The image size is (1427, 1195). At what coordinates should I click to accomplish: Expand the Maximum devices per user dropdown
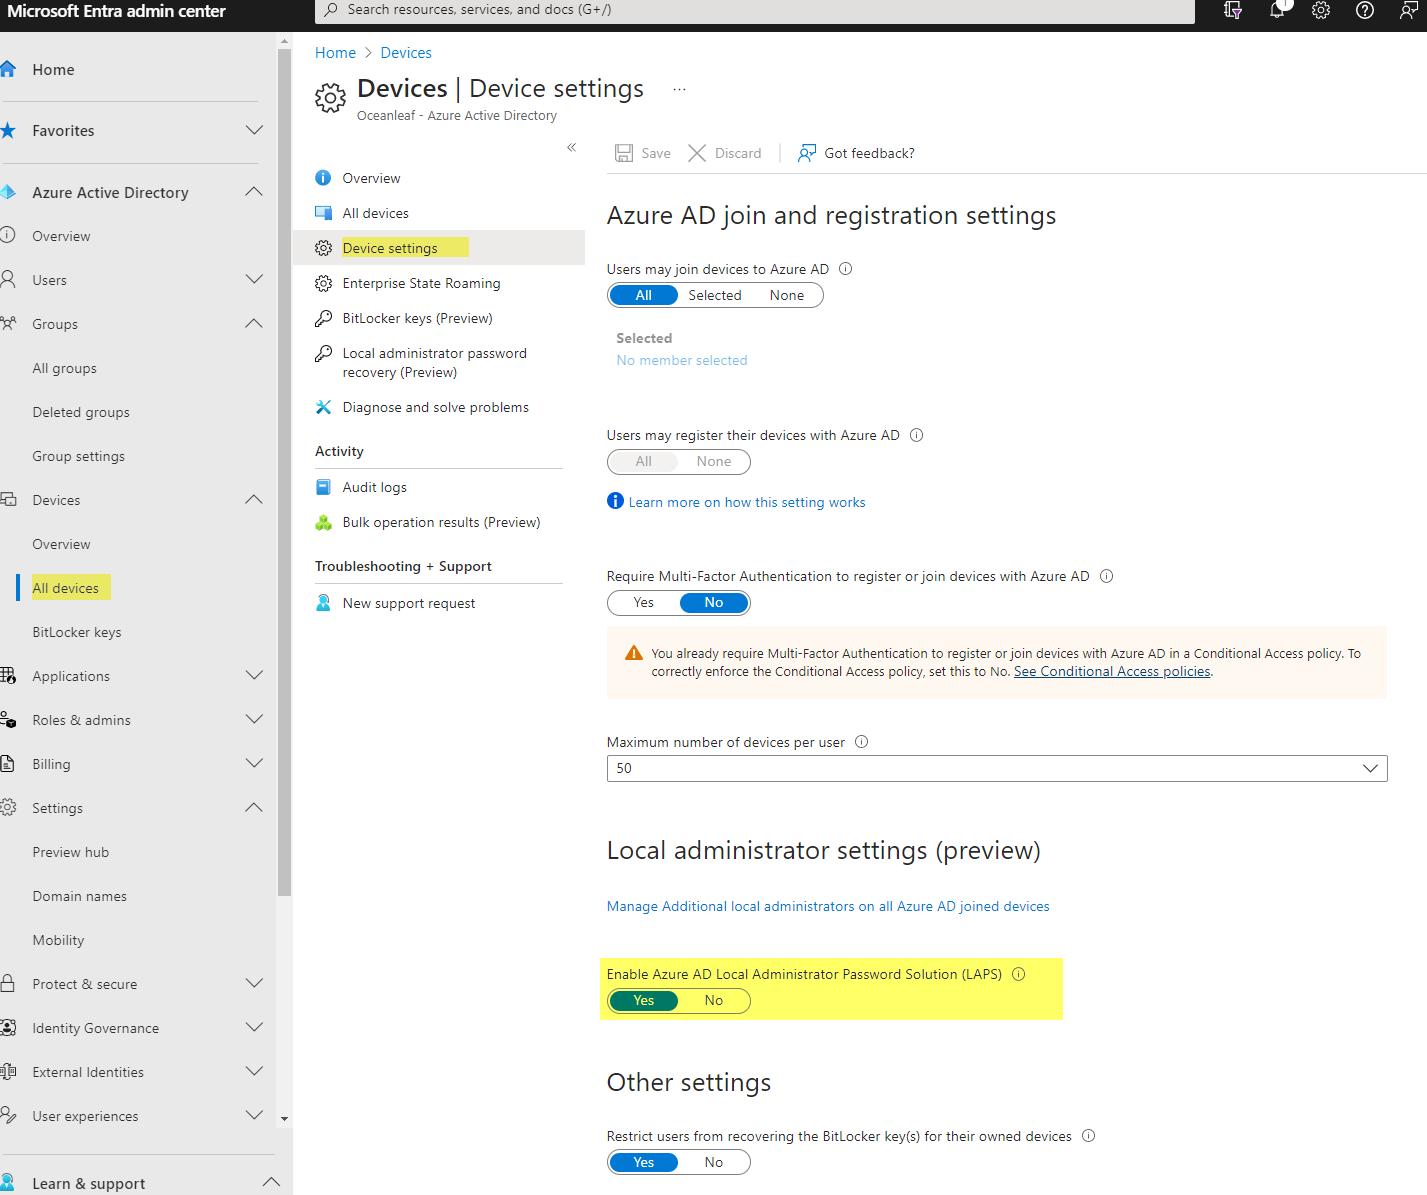(x=1369, y=768)
